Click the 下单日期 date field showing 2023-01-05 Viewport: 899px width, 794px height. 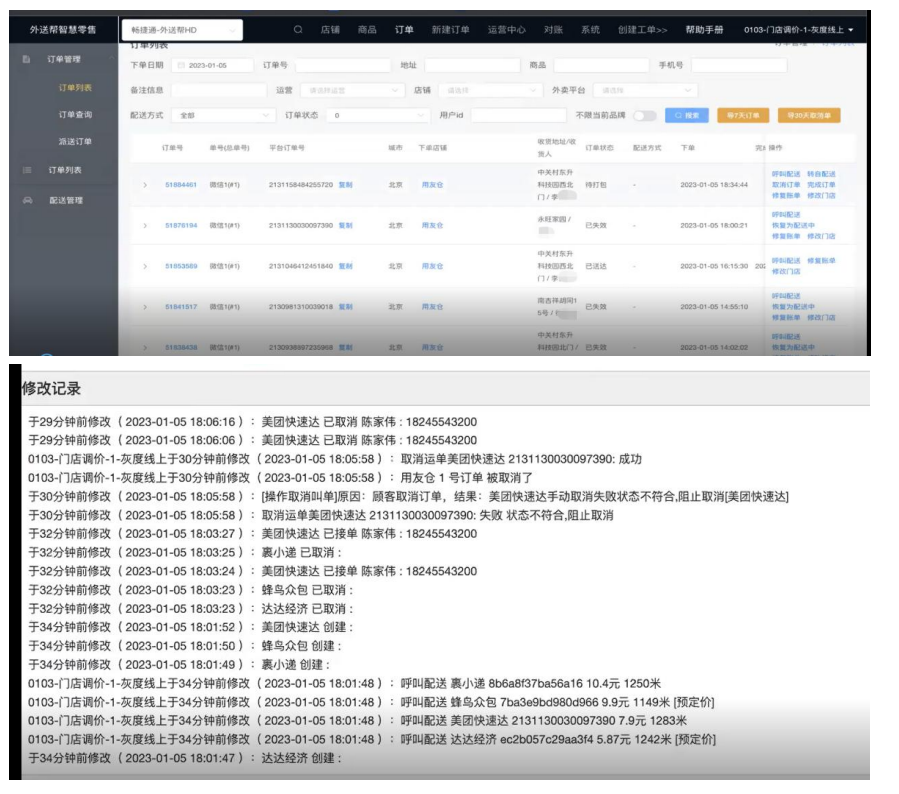pos(212,65)
